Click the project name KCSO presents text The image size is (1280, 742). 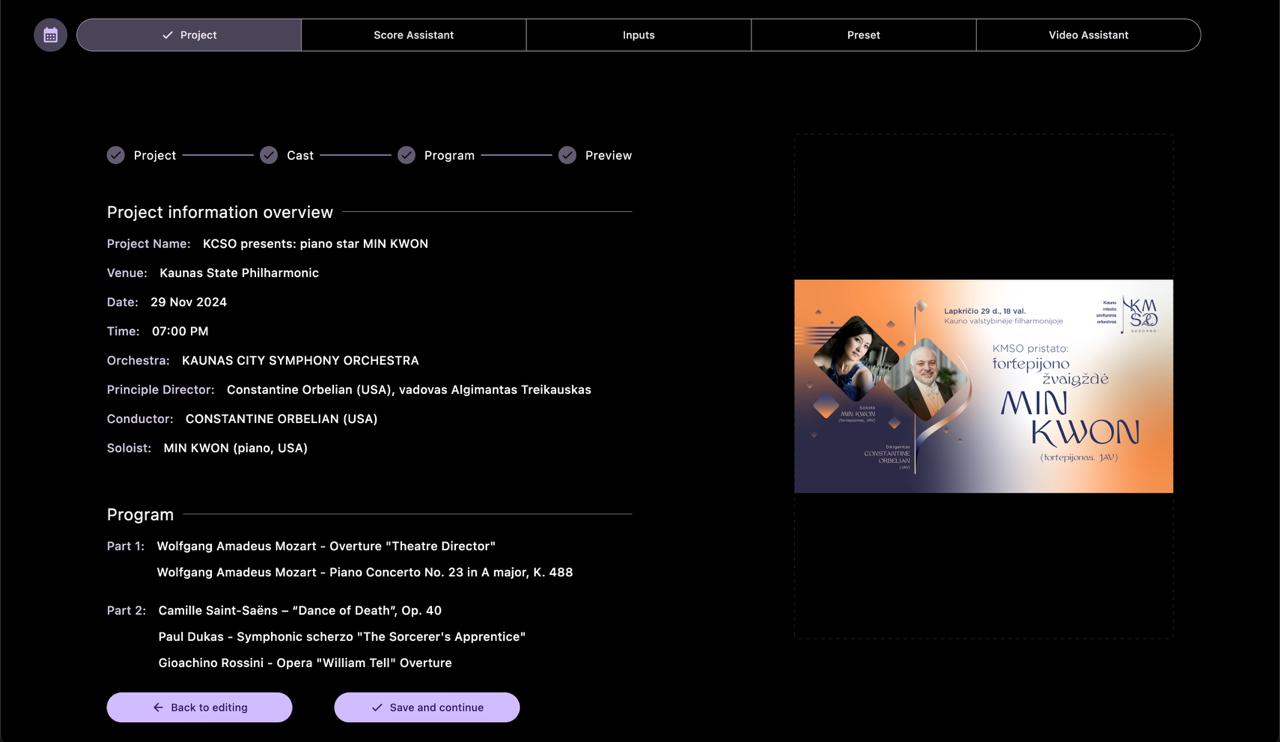point(316,243)
